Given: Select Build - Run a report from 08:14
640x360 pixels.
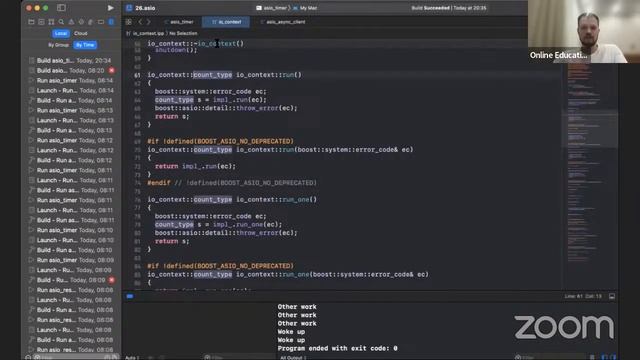Looking at the screenshot, I should 71,100.
